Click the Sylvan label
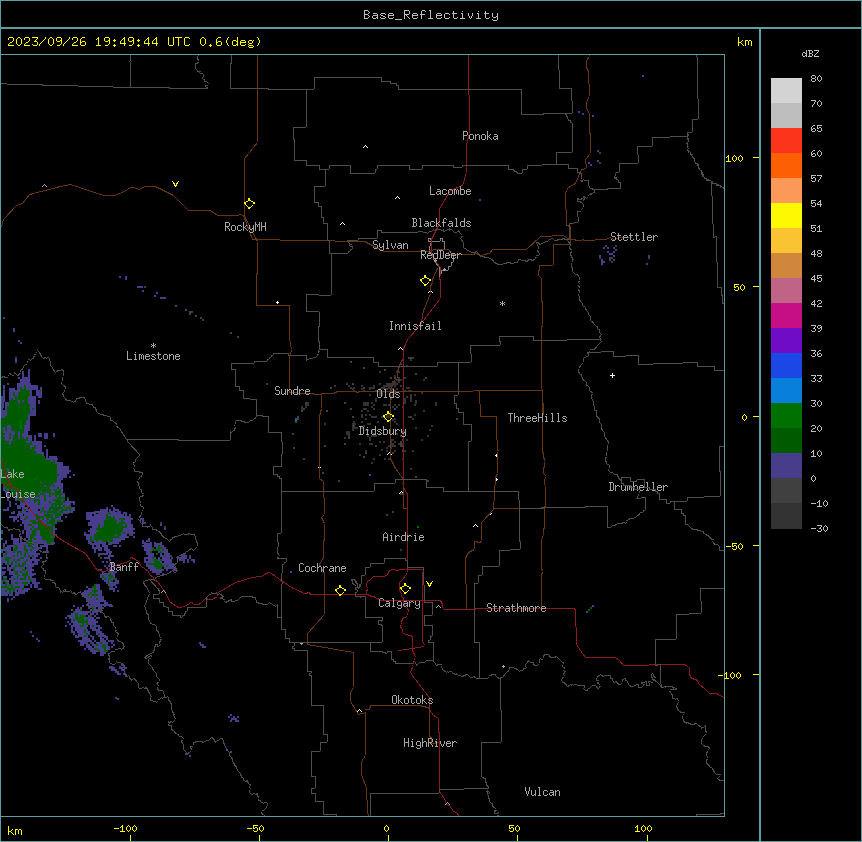 pyautogui.click(x=390, y=245)
